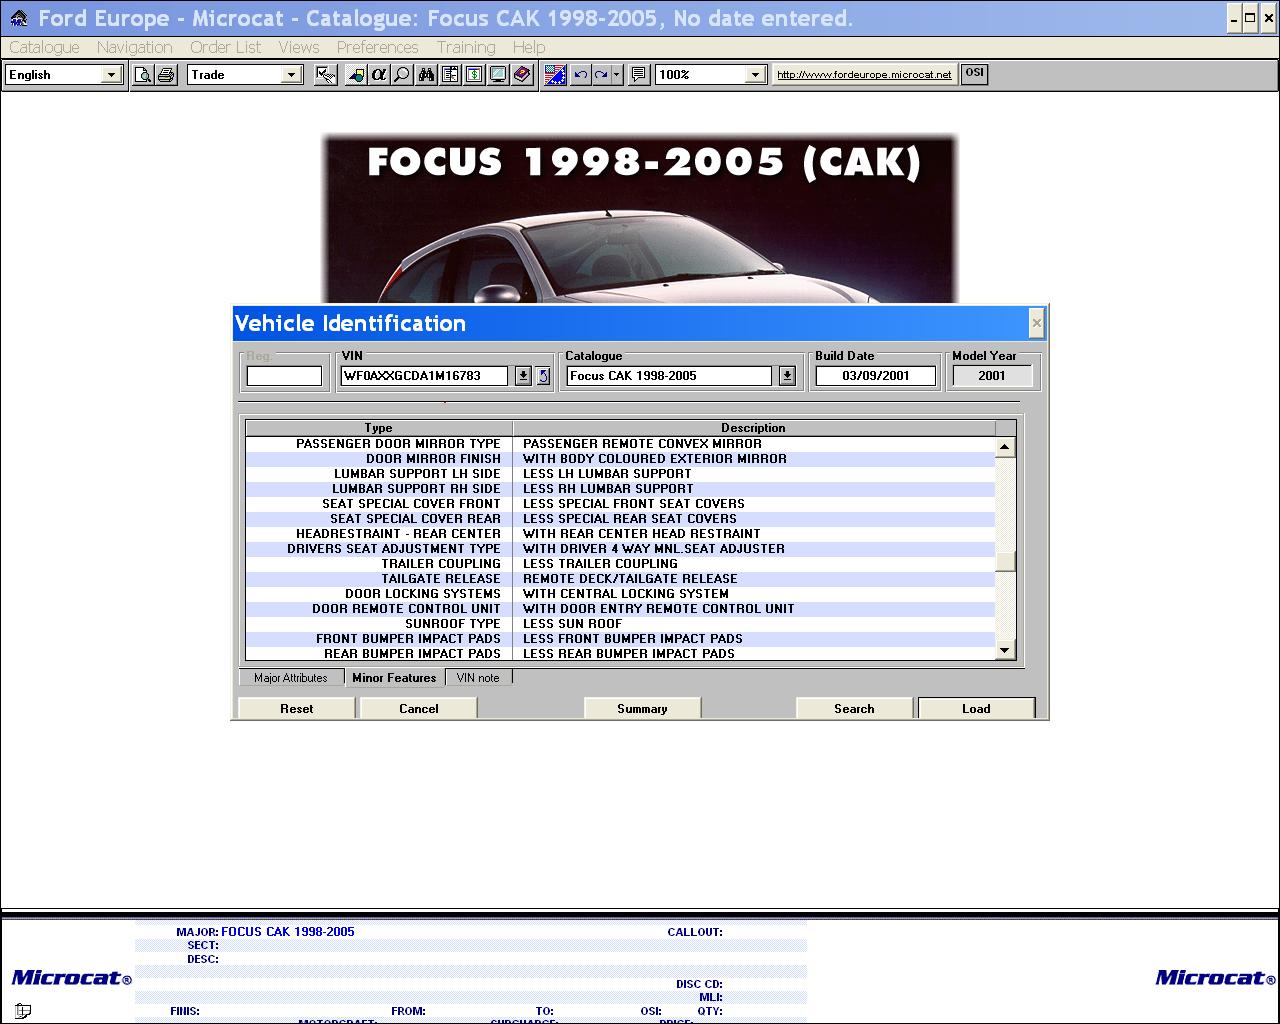Click the Description column header
Image resolution: width=1280 pixels, height=1024 pixels.
(x=754, y=428)
